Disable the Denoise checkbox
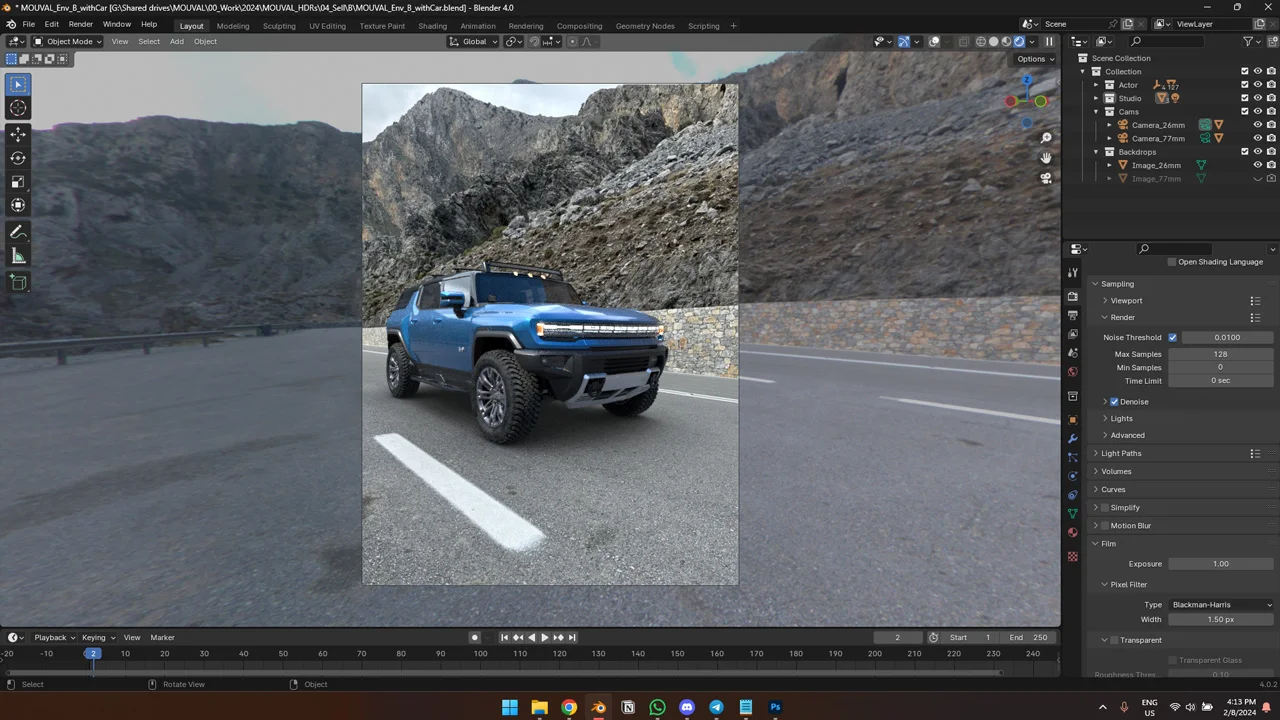 [1114, 401]
